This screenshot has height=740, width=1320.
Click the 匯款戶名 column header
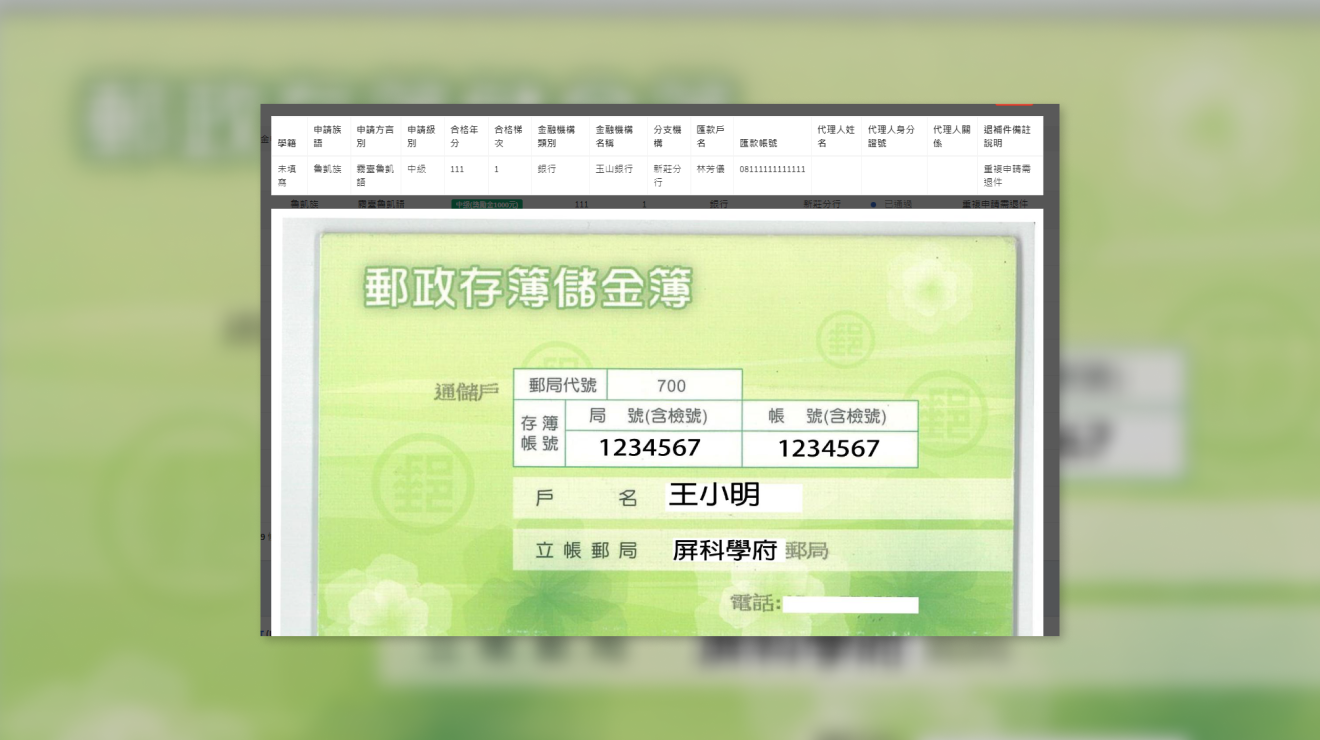[711, 136]
